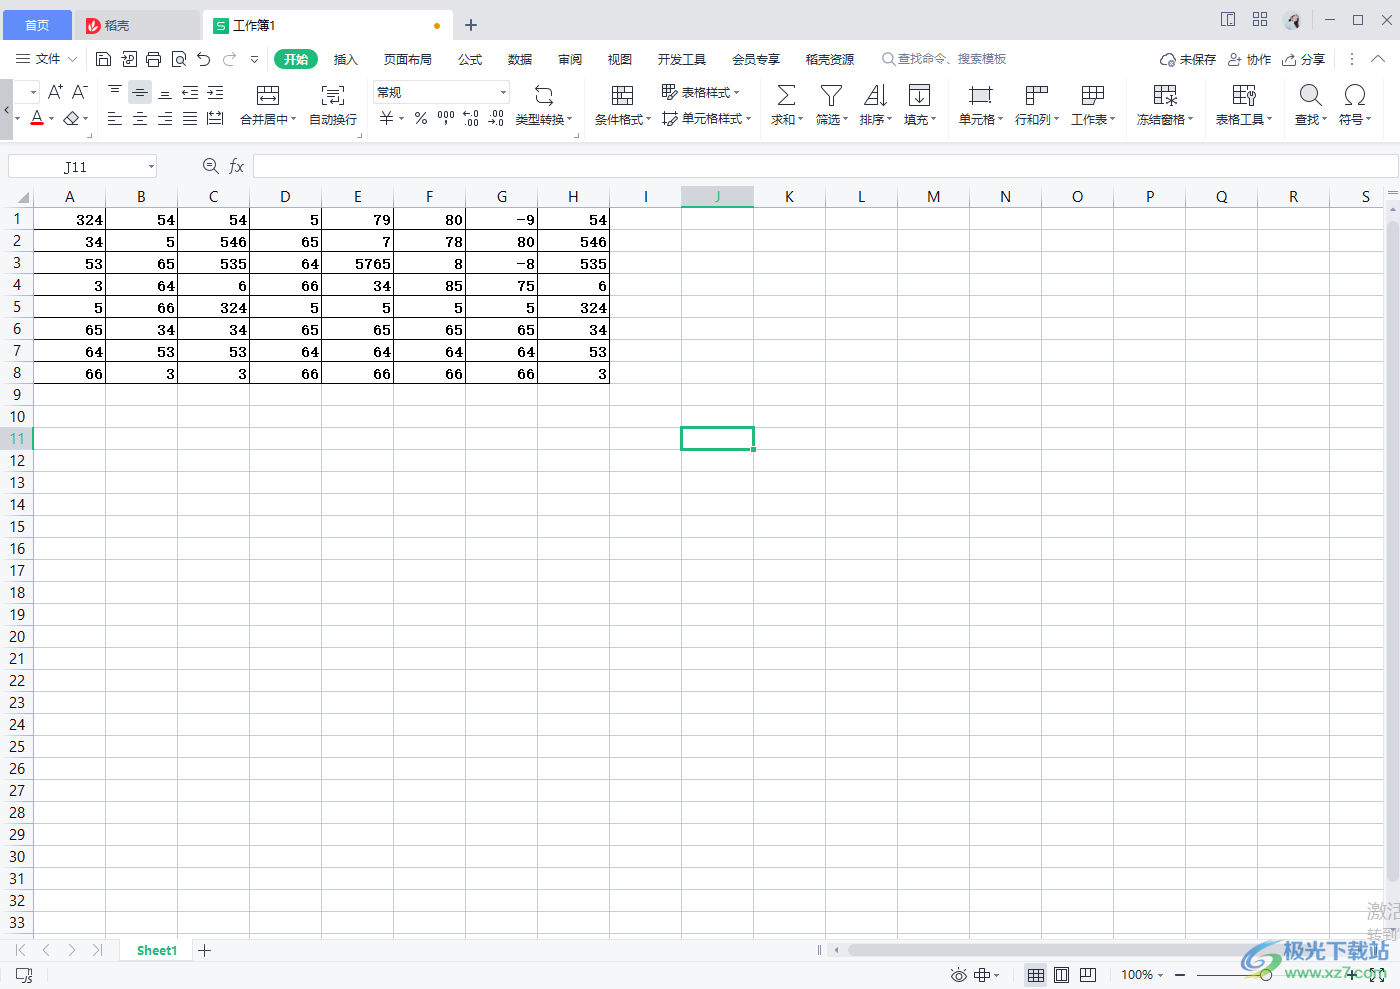Open Print Preview icon
1400x989 pixels.
pos(179,59)
